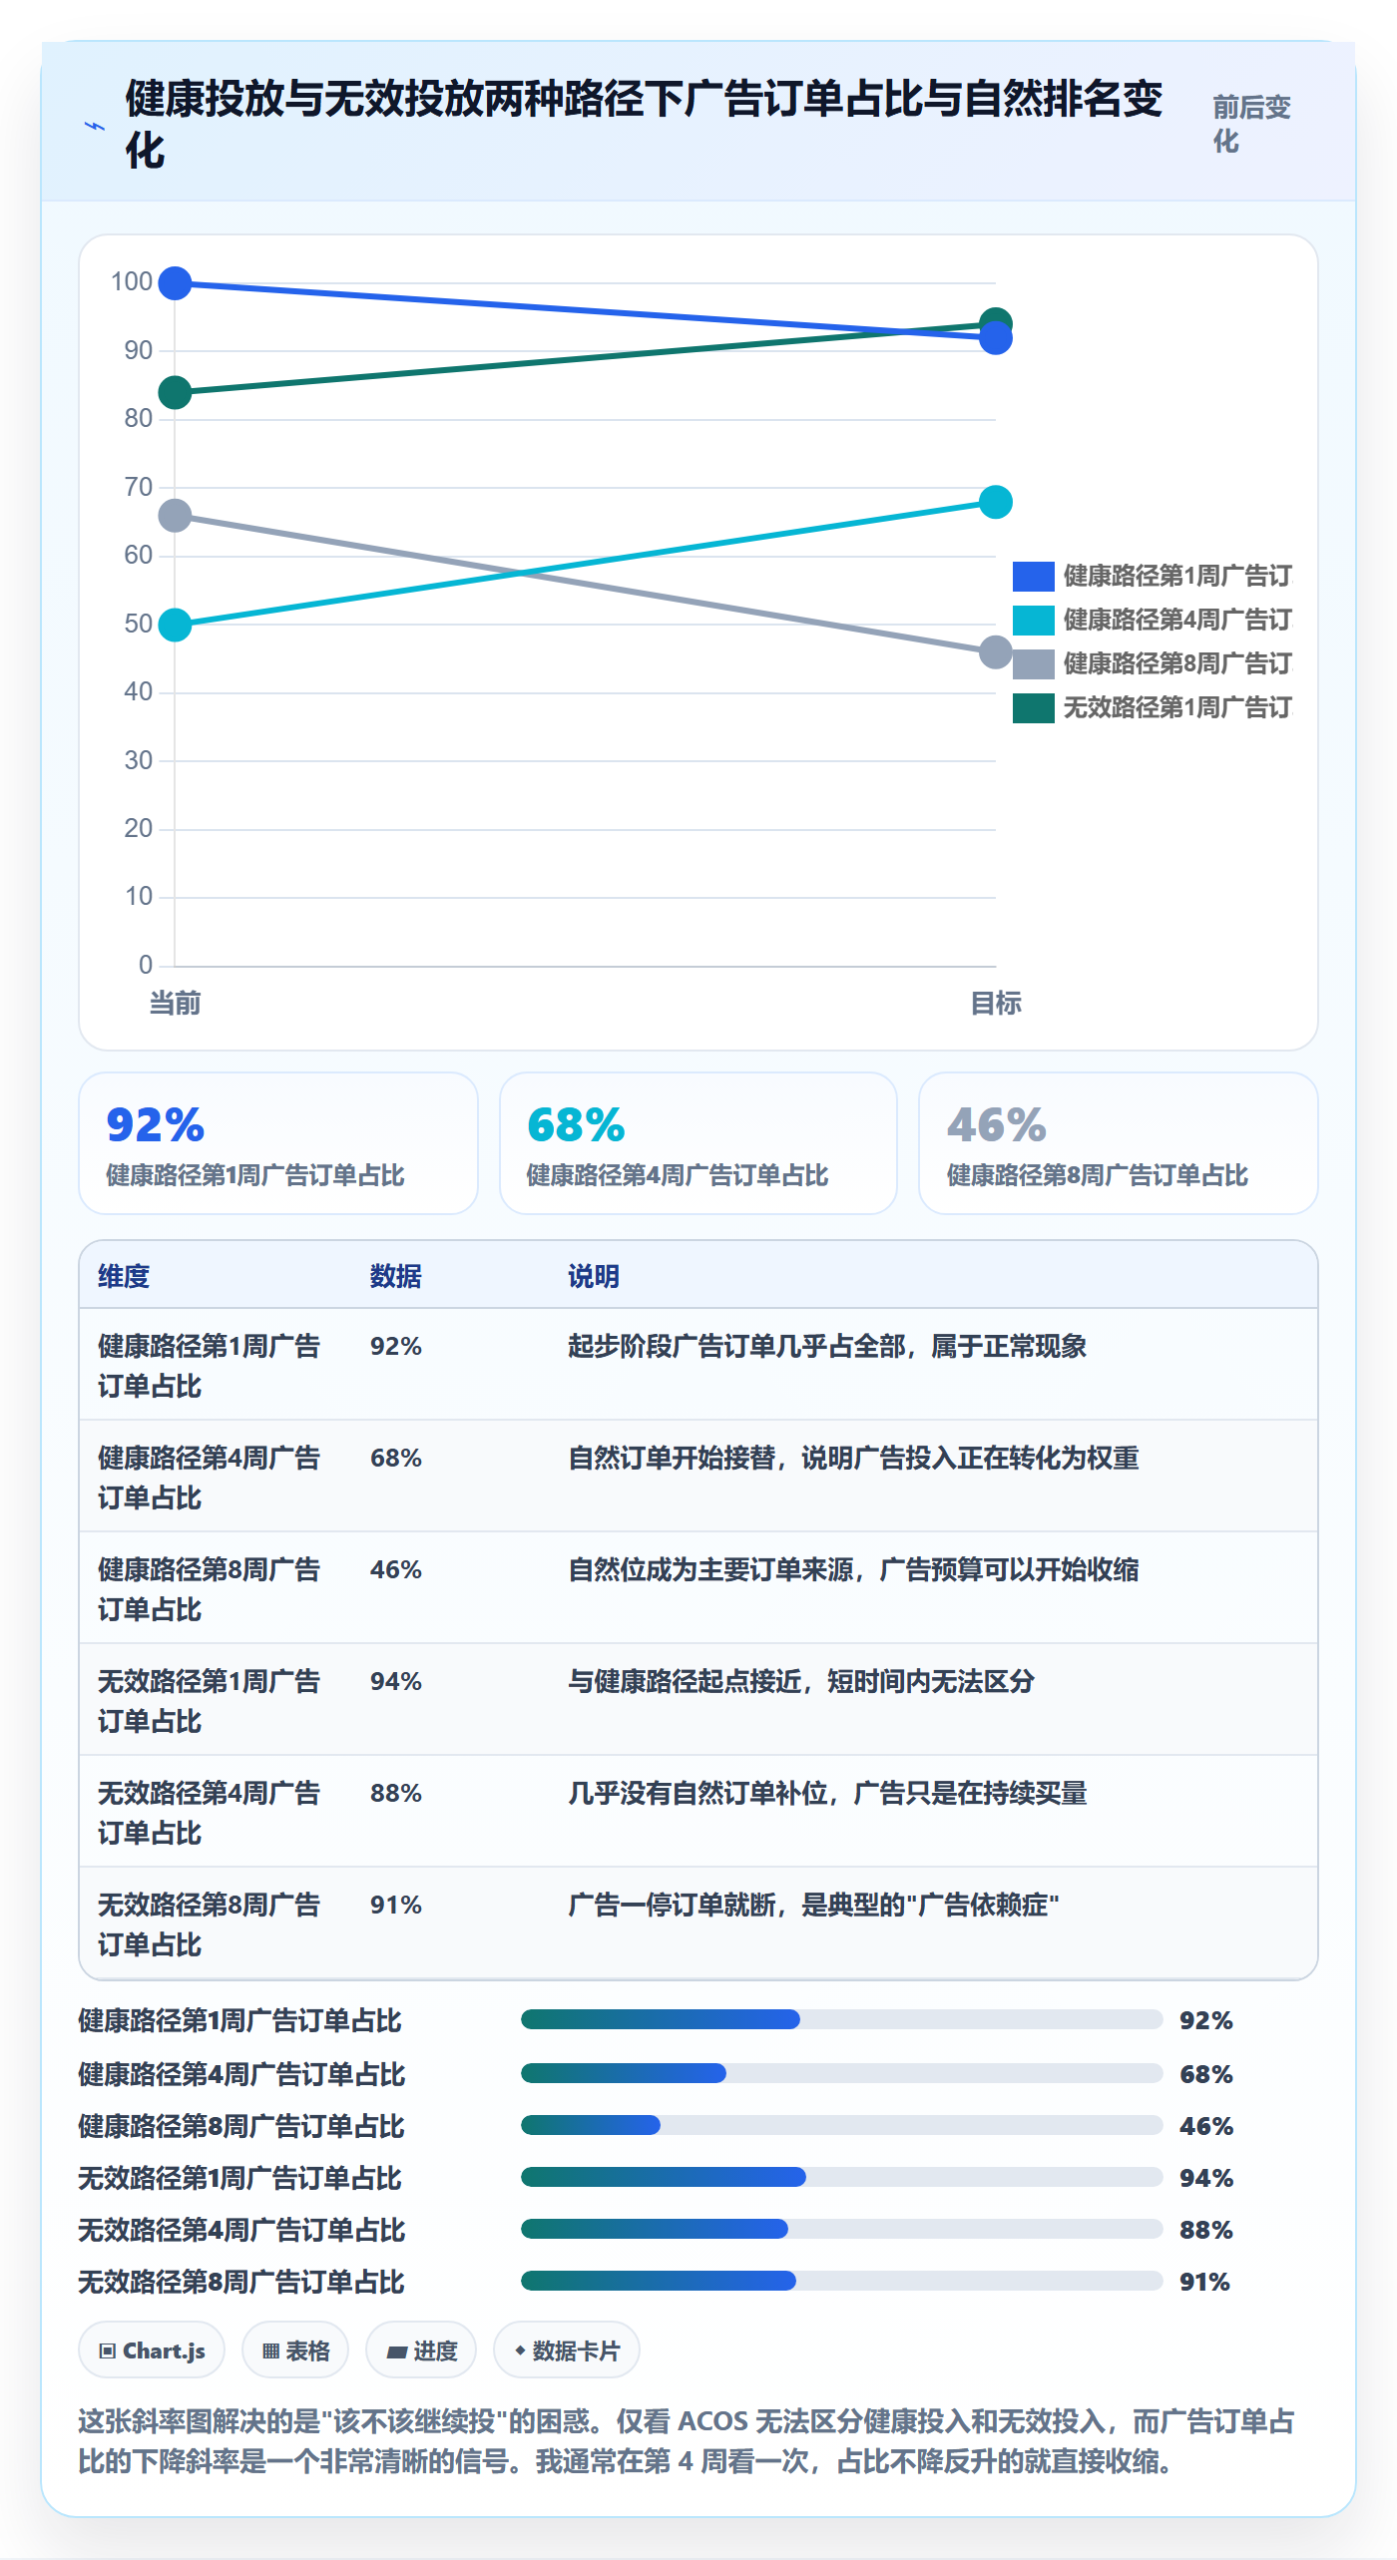Open the 46% 健康路径第8周 data card
Image resolution: width=1397 pixels, height=2560 pixels.
tap(1117, 1143)
